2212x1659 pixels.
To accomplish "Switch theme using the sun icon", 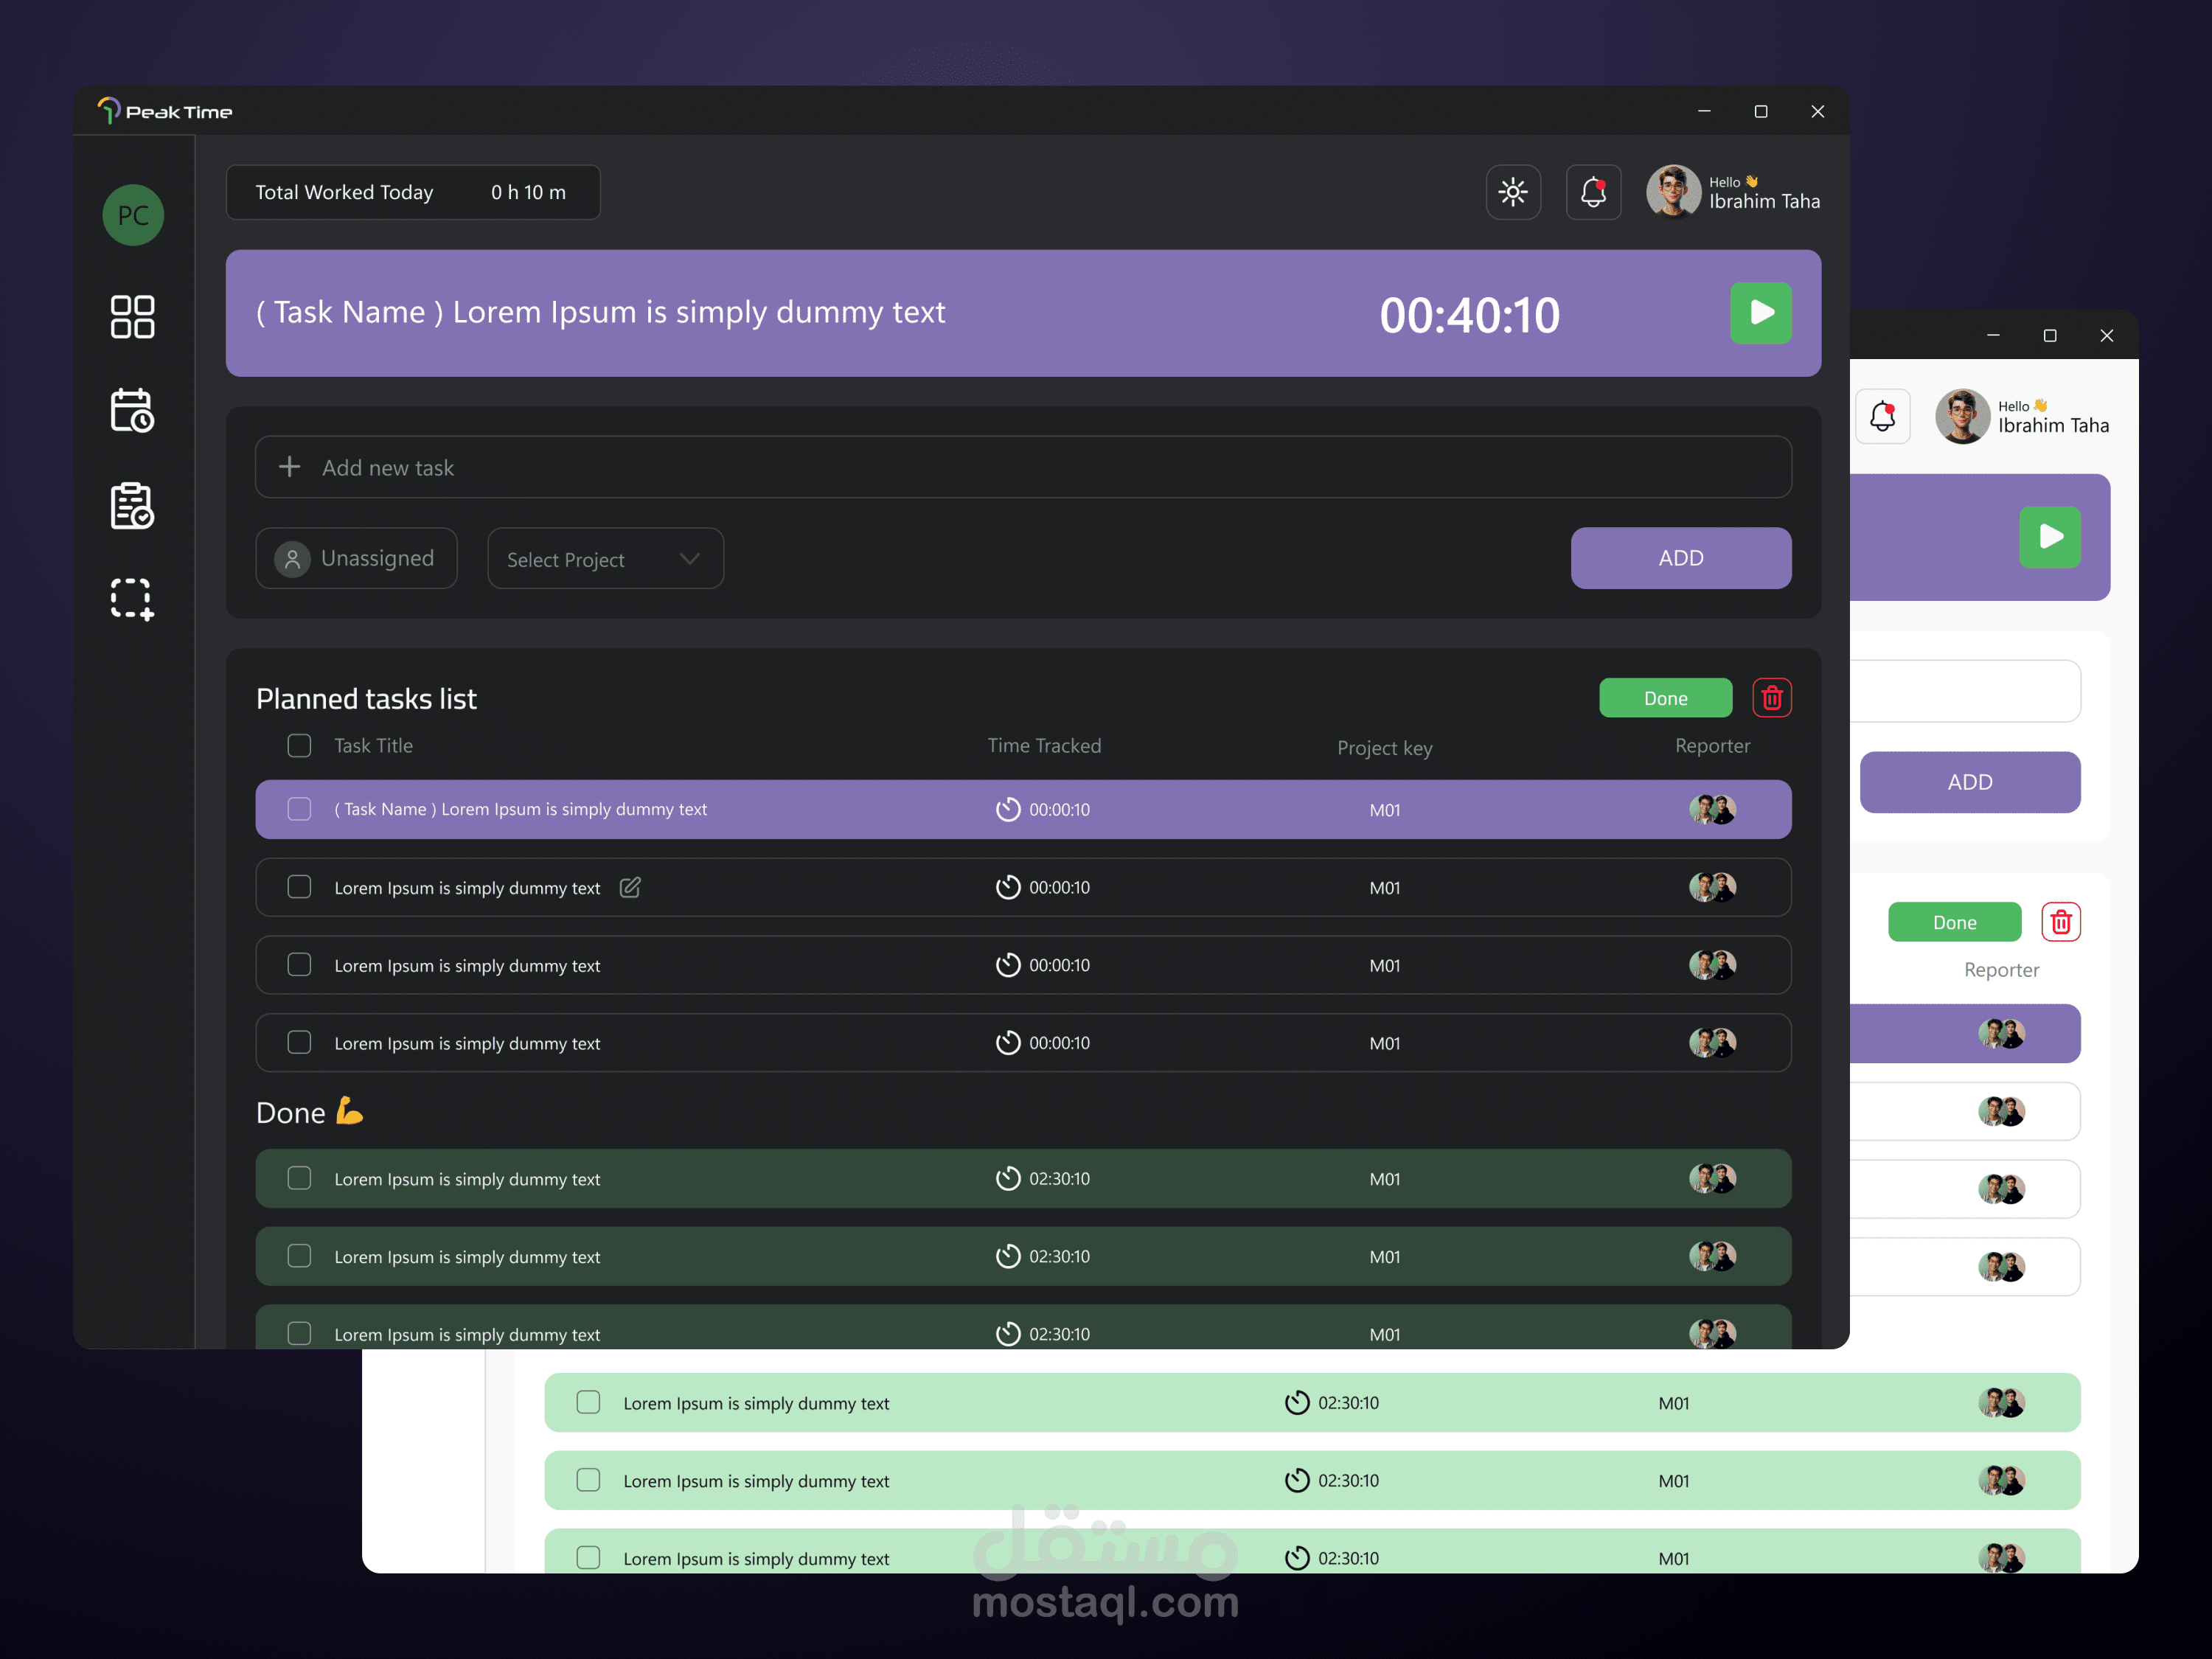I will [1513, 192].
